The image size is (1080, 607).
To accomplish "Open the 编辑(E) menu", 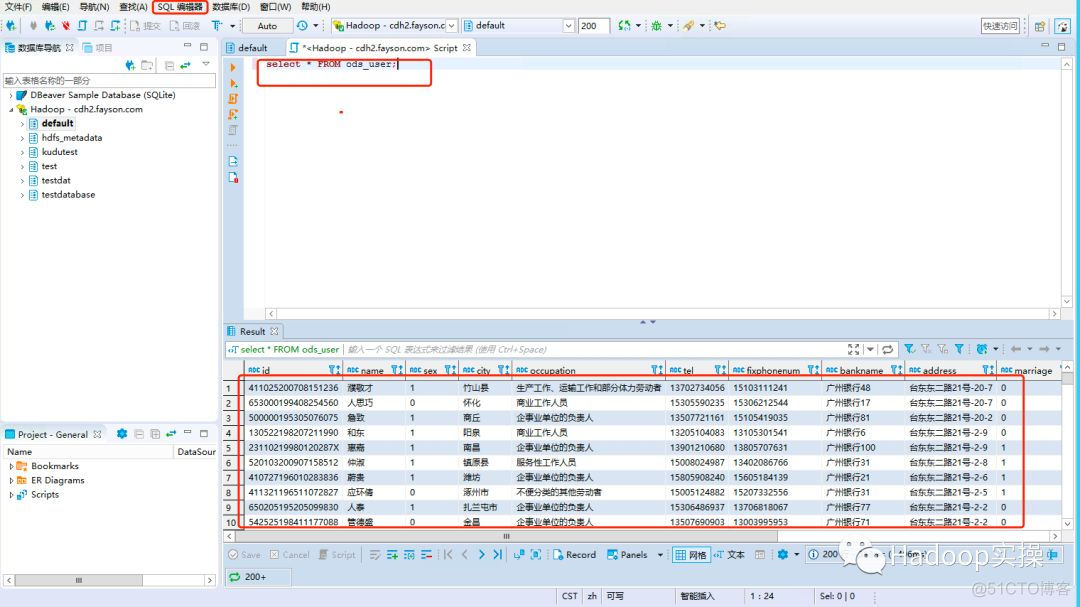I will 55,7.
